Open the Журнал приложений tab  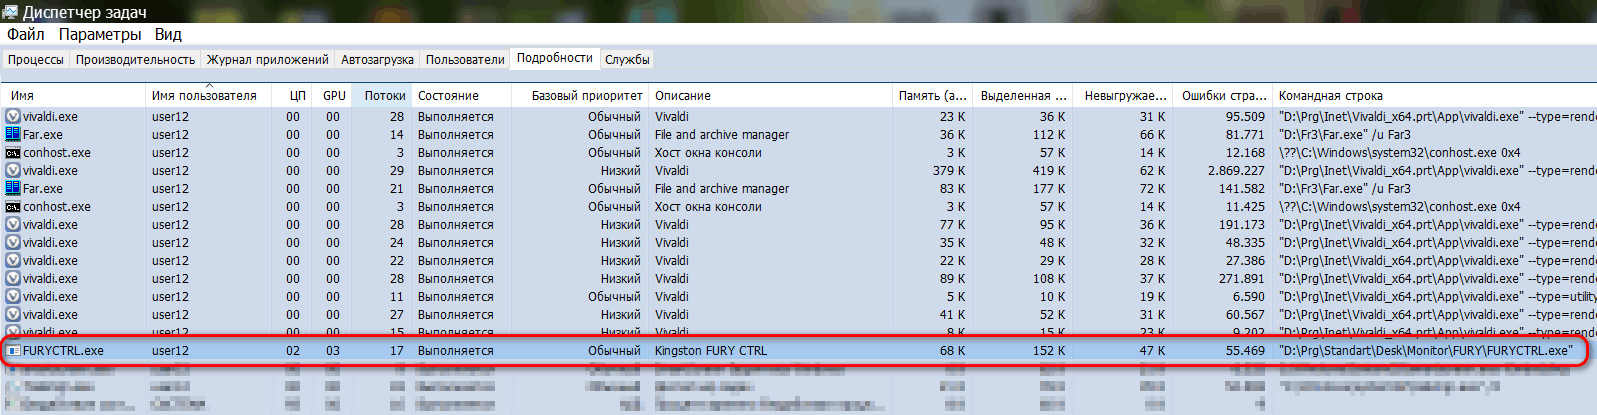click(267, 60)
